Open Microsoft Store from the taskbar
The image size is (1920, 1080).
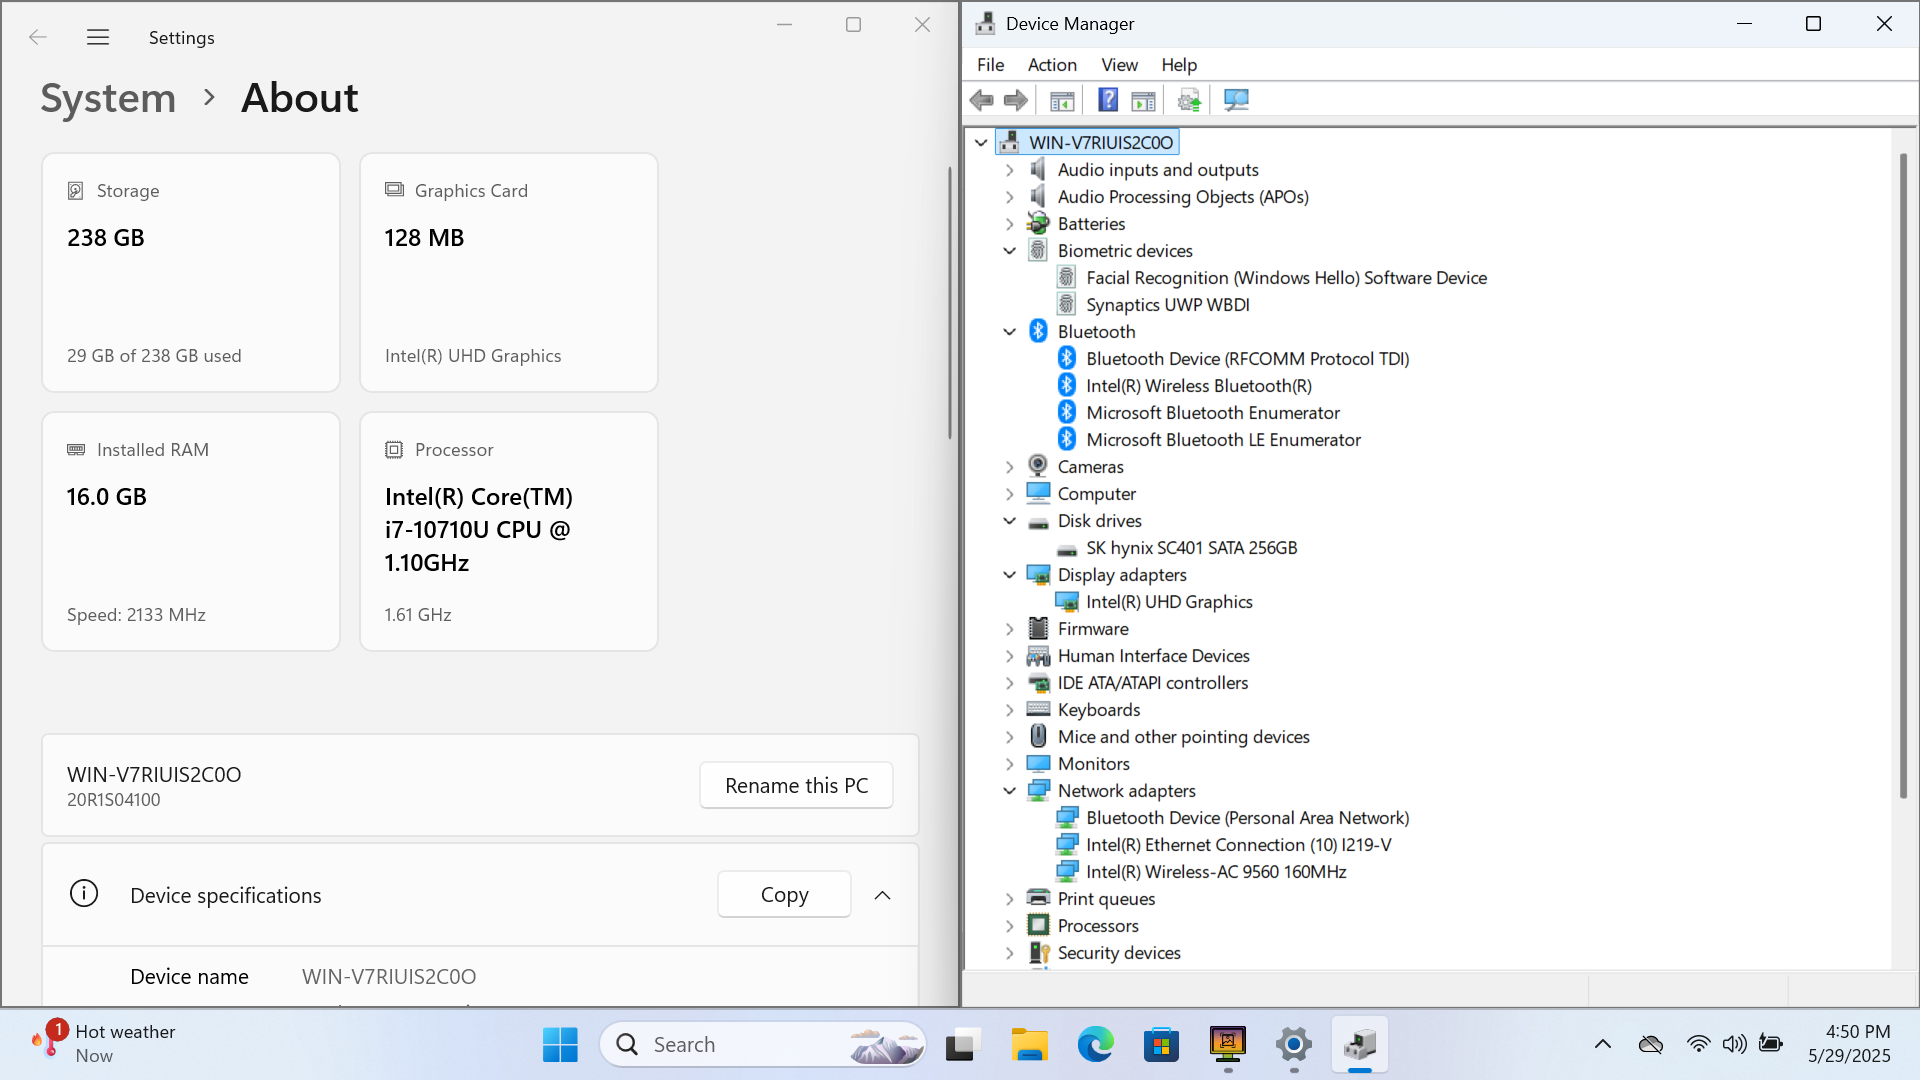pyautogui.click(x=1161, y=1044)
